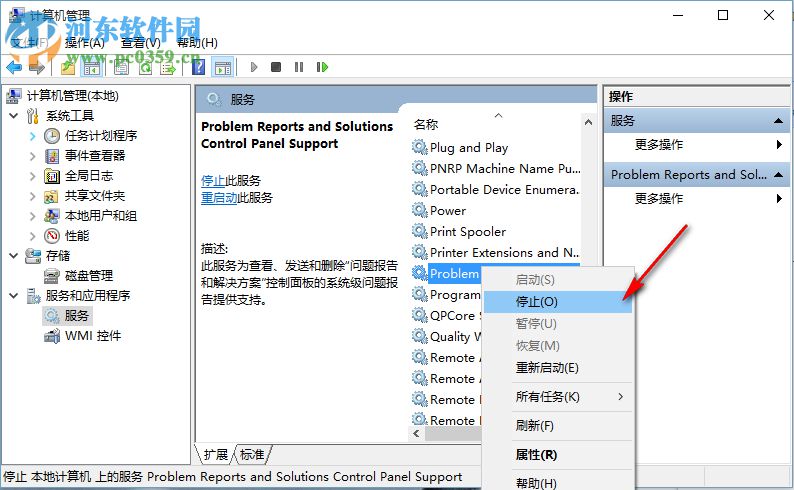Viewport: 794px width, 490px height.
Task: Select 本地用户和组 tree node
Action: pos(101,216)
